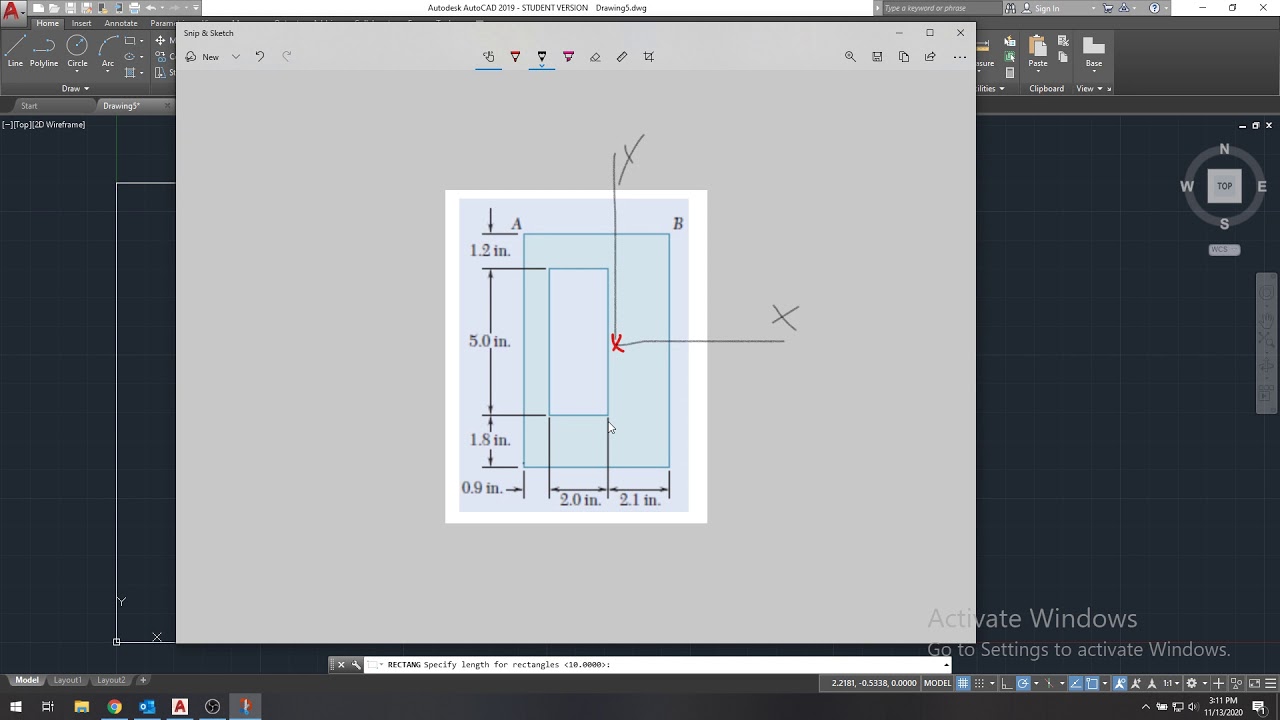Select the Line tool in AutoCAD ribbon
The image size is (1280, 720).
click(15, 50)
